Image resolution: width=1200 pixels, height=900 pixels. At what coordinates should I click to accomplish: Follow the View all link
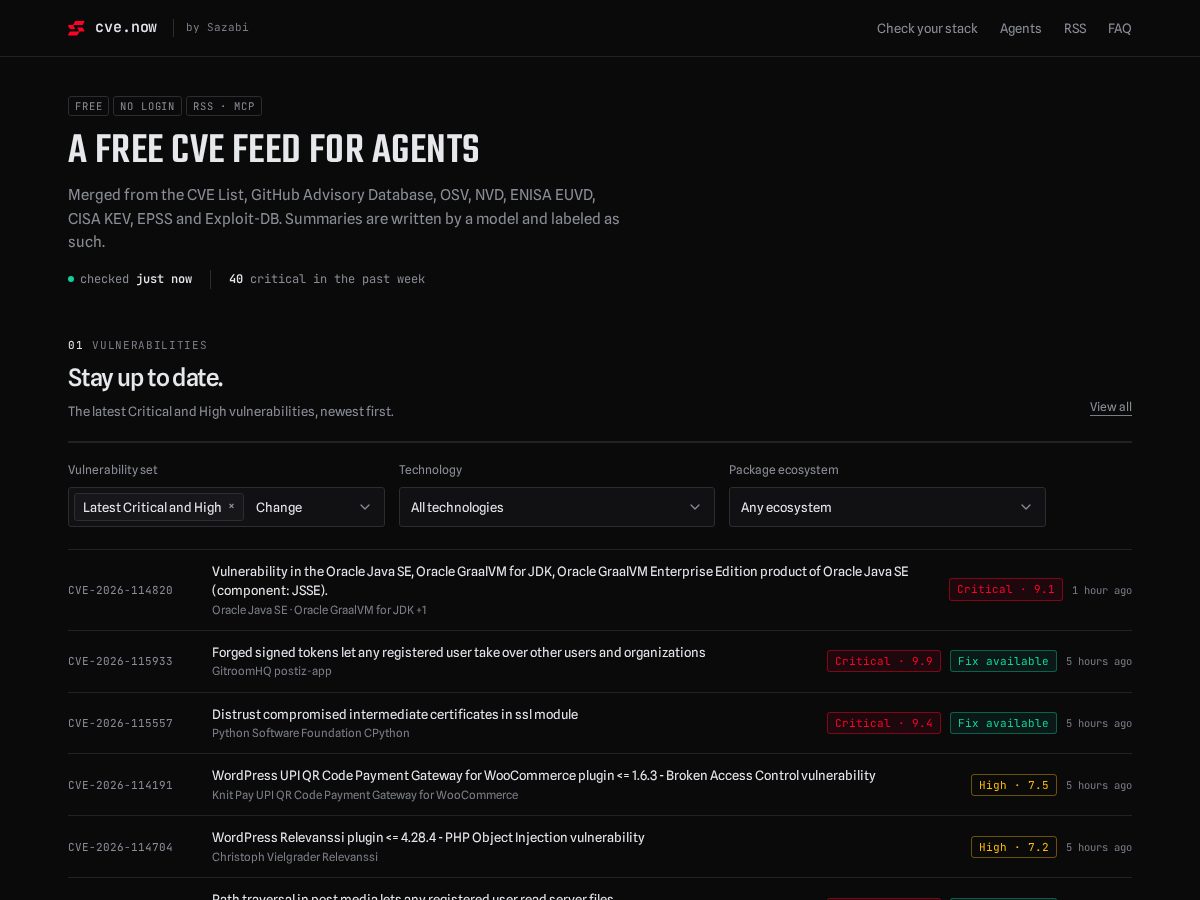click(x=1111, y=406)
